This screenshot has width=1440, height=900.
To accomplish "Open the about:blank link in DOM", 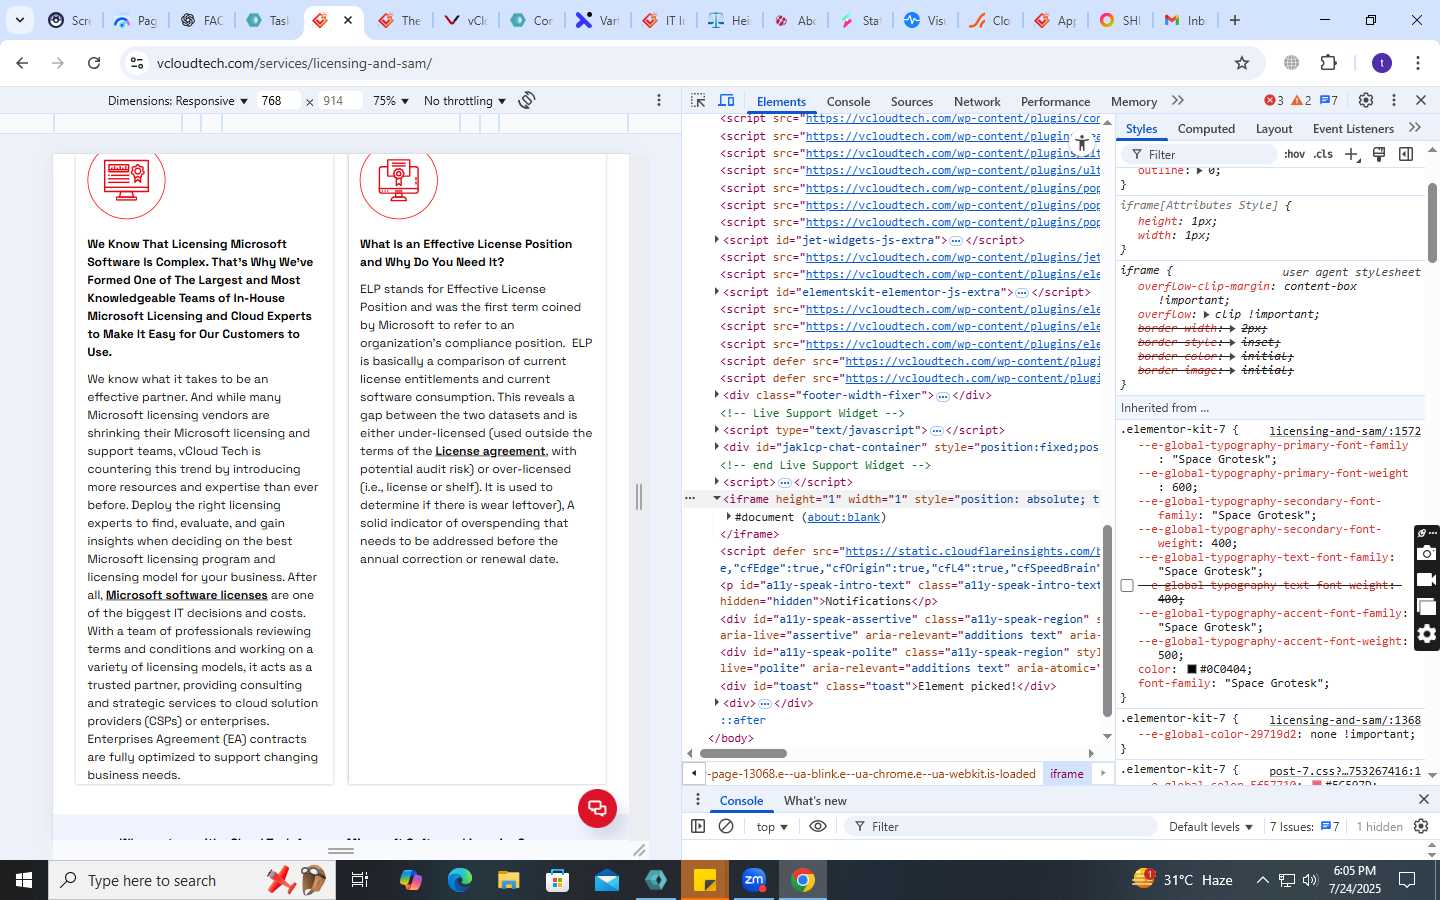I will (844, 517).
